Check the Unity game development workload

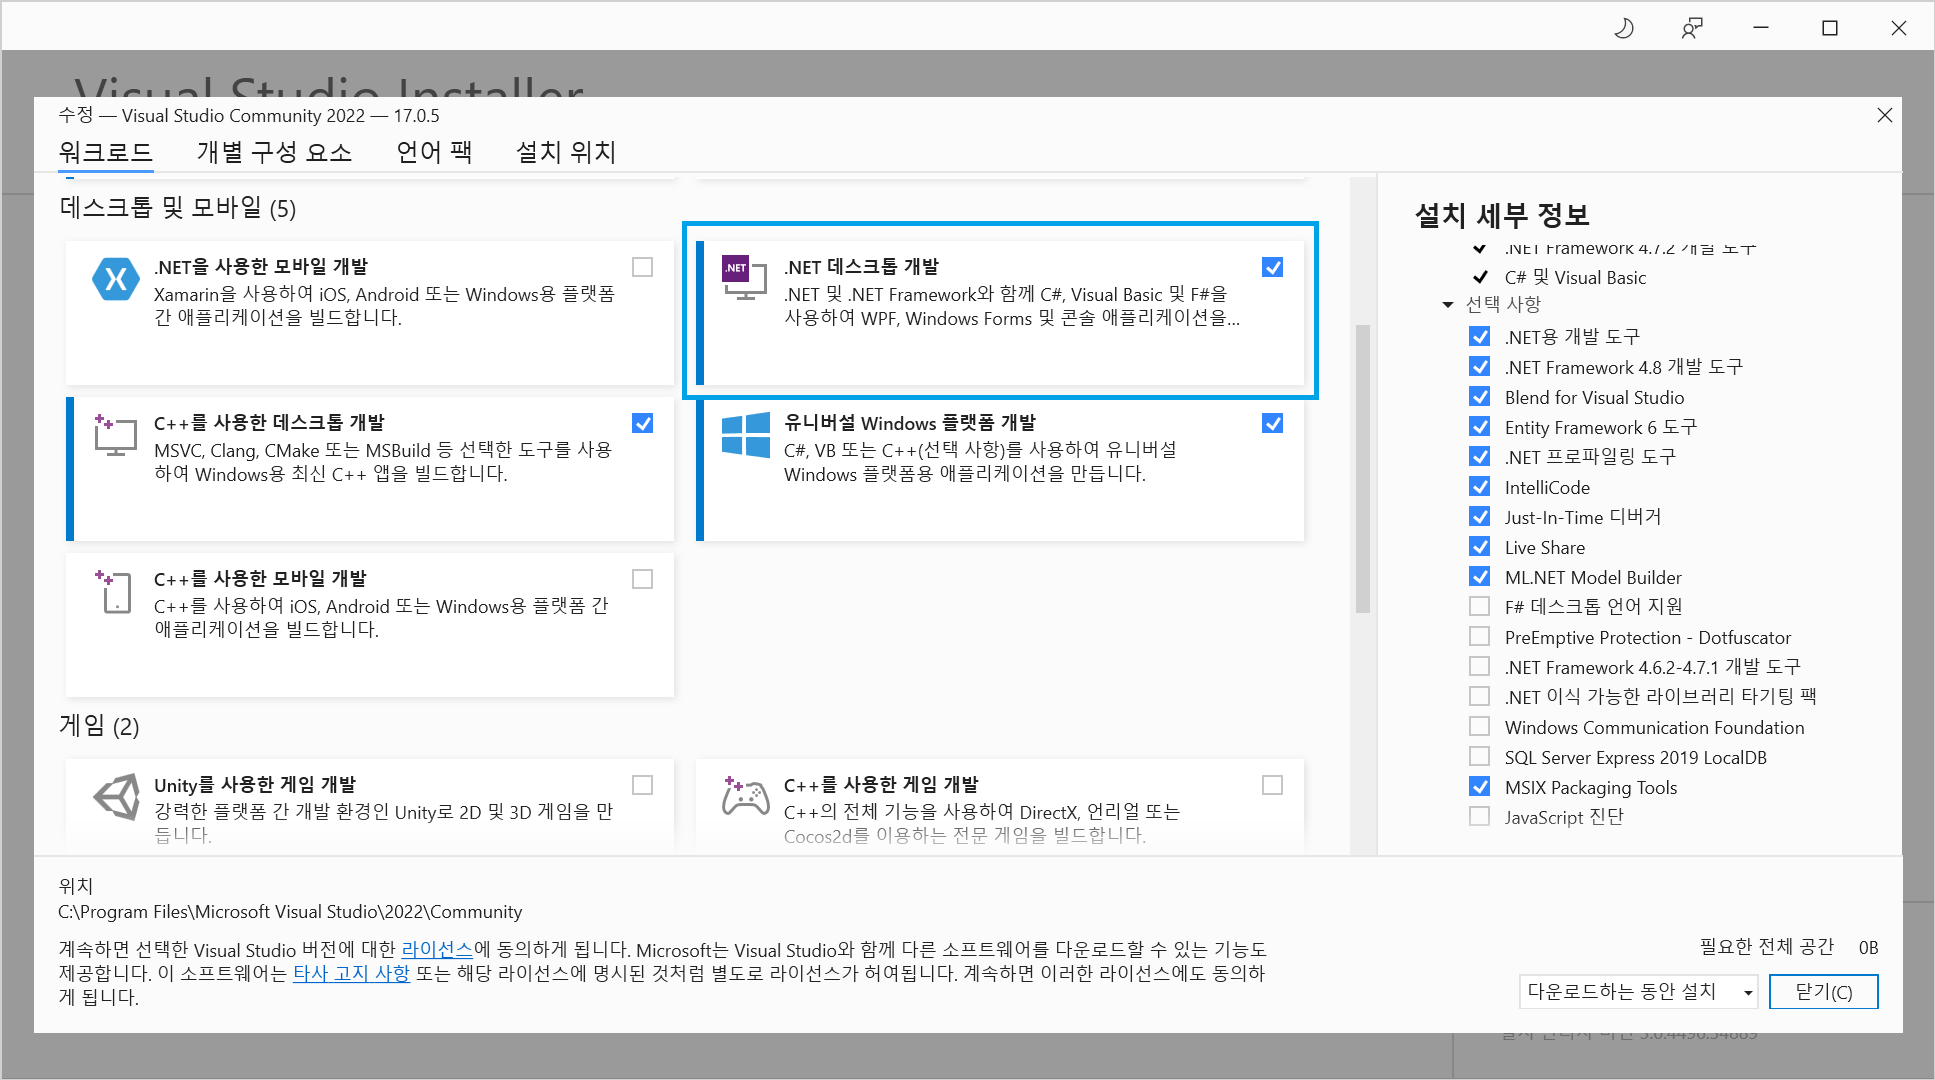pos(643,785)
